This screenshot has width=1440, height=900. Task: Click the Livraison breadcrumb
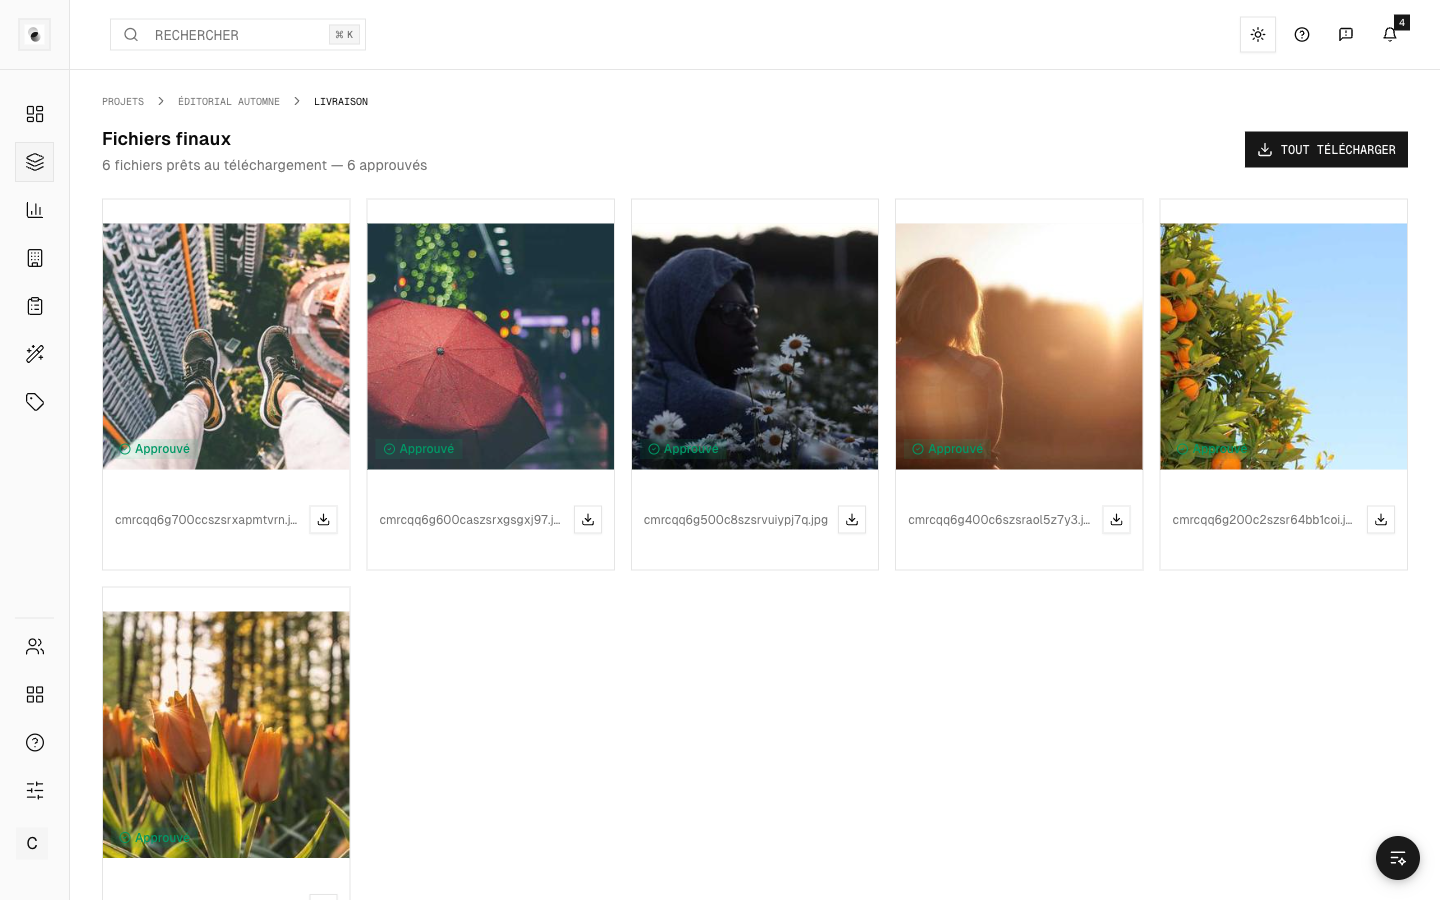341,102
